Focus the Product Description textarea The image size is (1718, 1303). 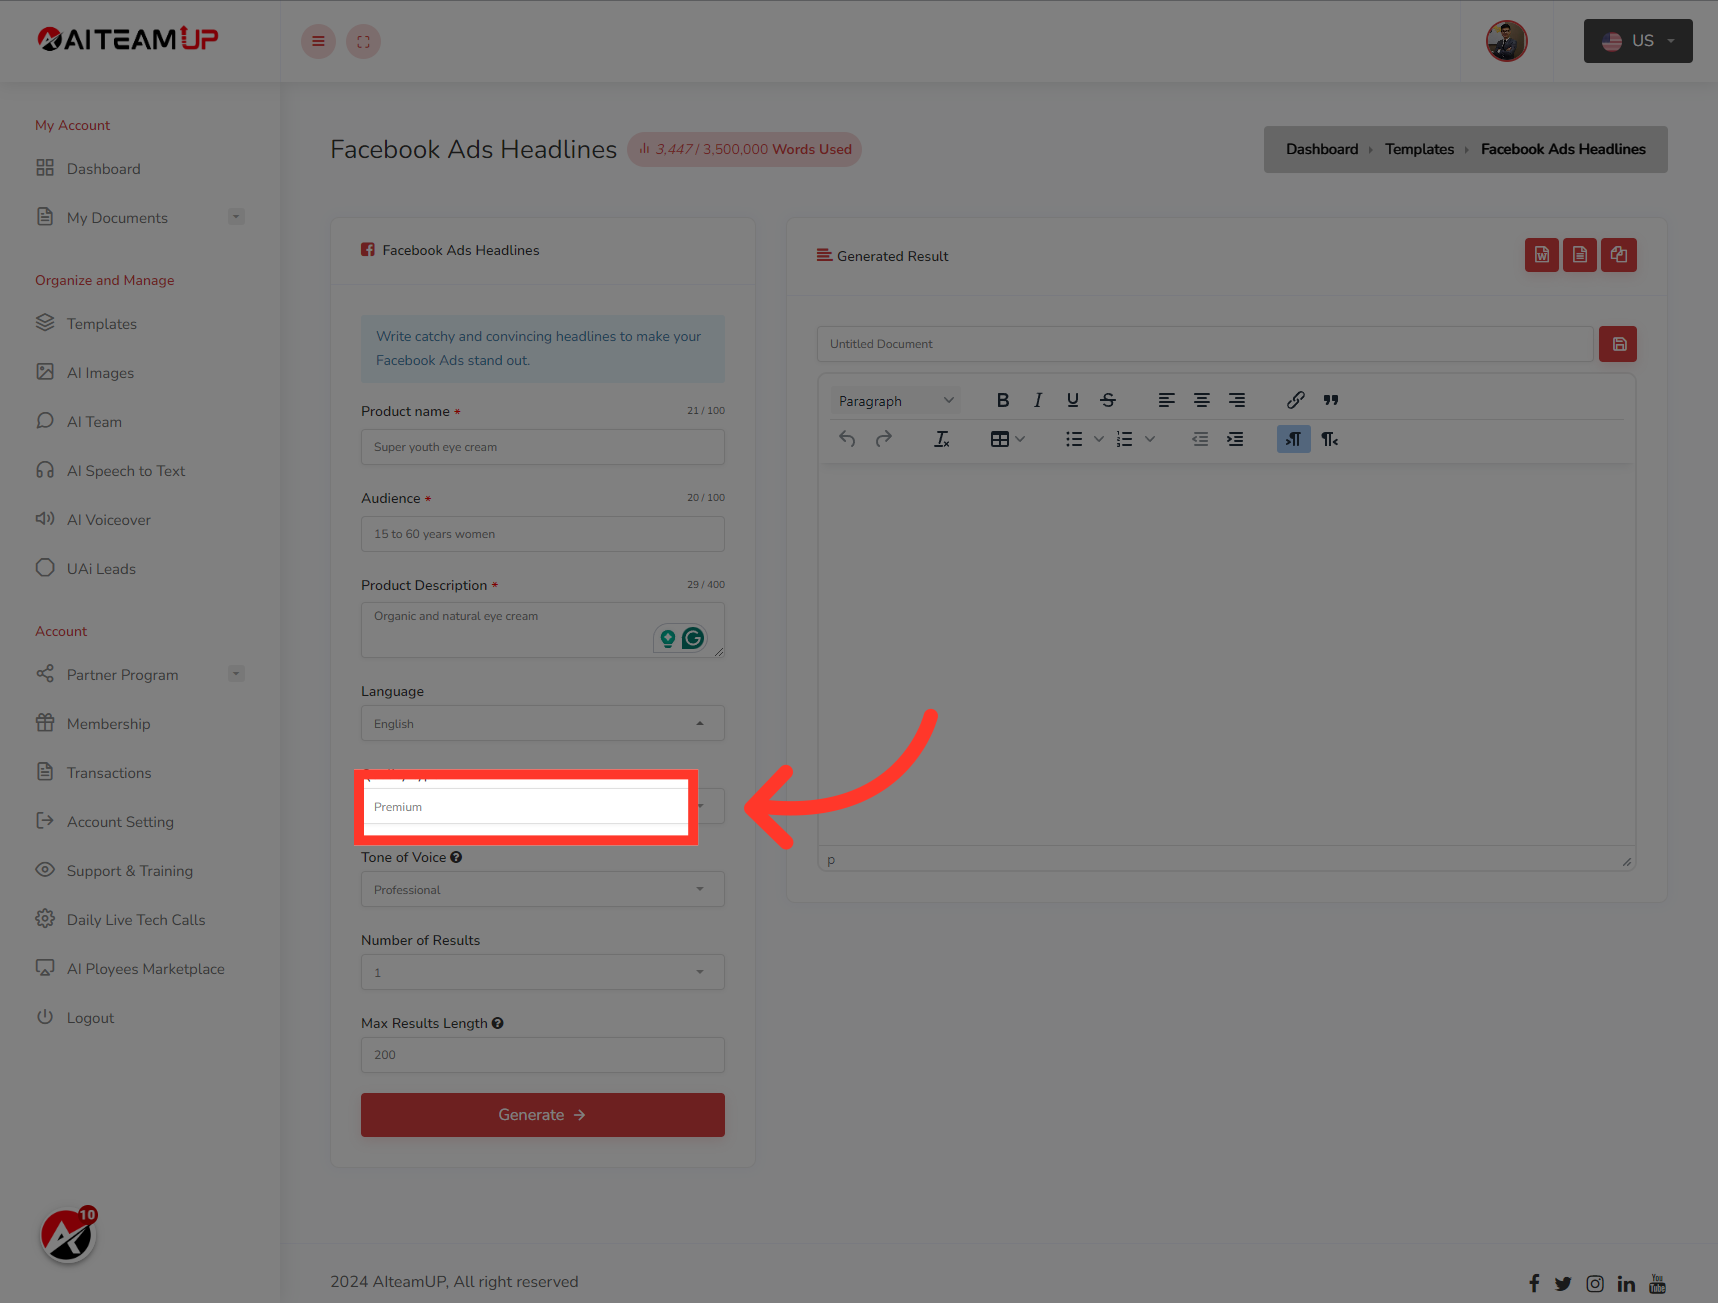[x=543, y=630]
